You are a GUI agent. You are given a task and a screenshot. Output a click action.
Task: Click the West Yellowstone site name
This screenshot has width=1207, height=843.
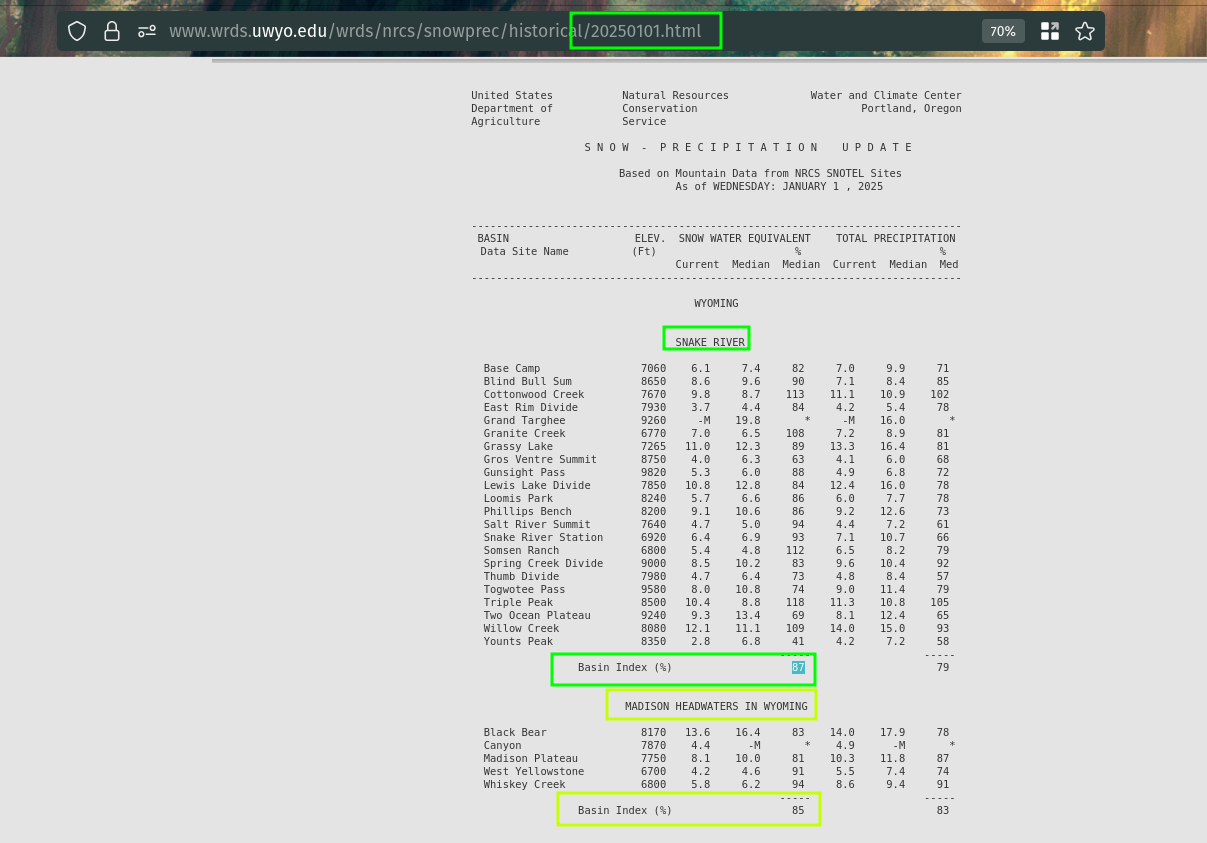(x=534, y=771)
